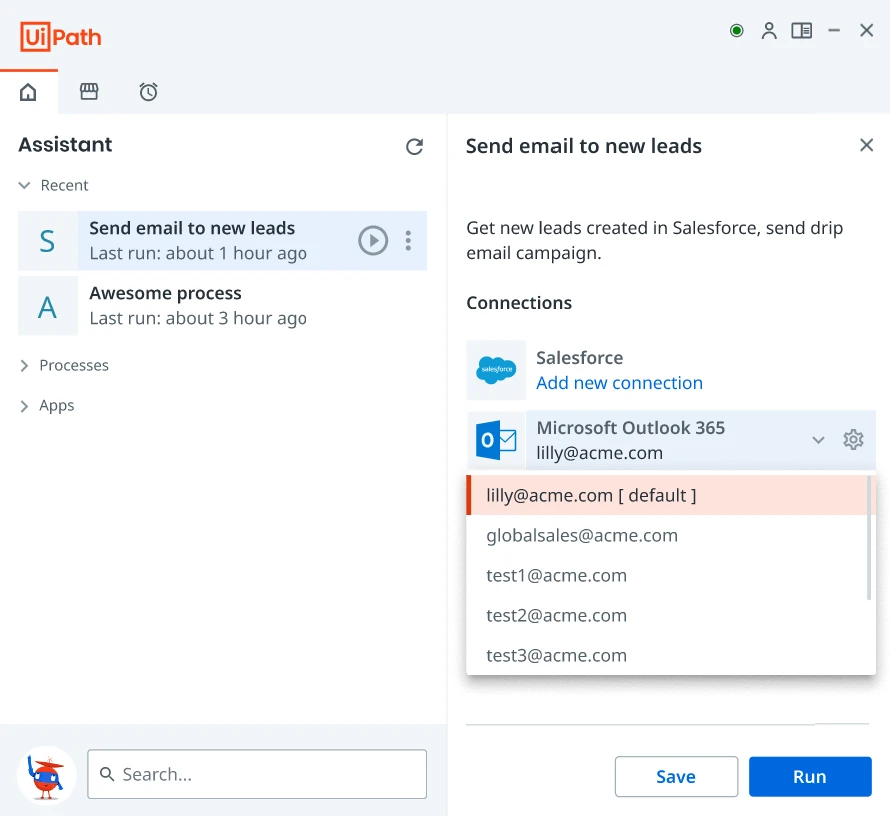Image resolution: width=890 pixels, height=816 pixels.
Task: Click the Recent section label
Action: [64, 186]
